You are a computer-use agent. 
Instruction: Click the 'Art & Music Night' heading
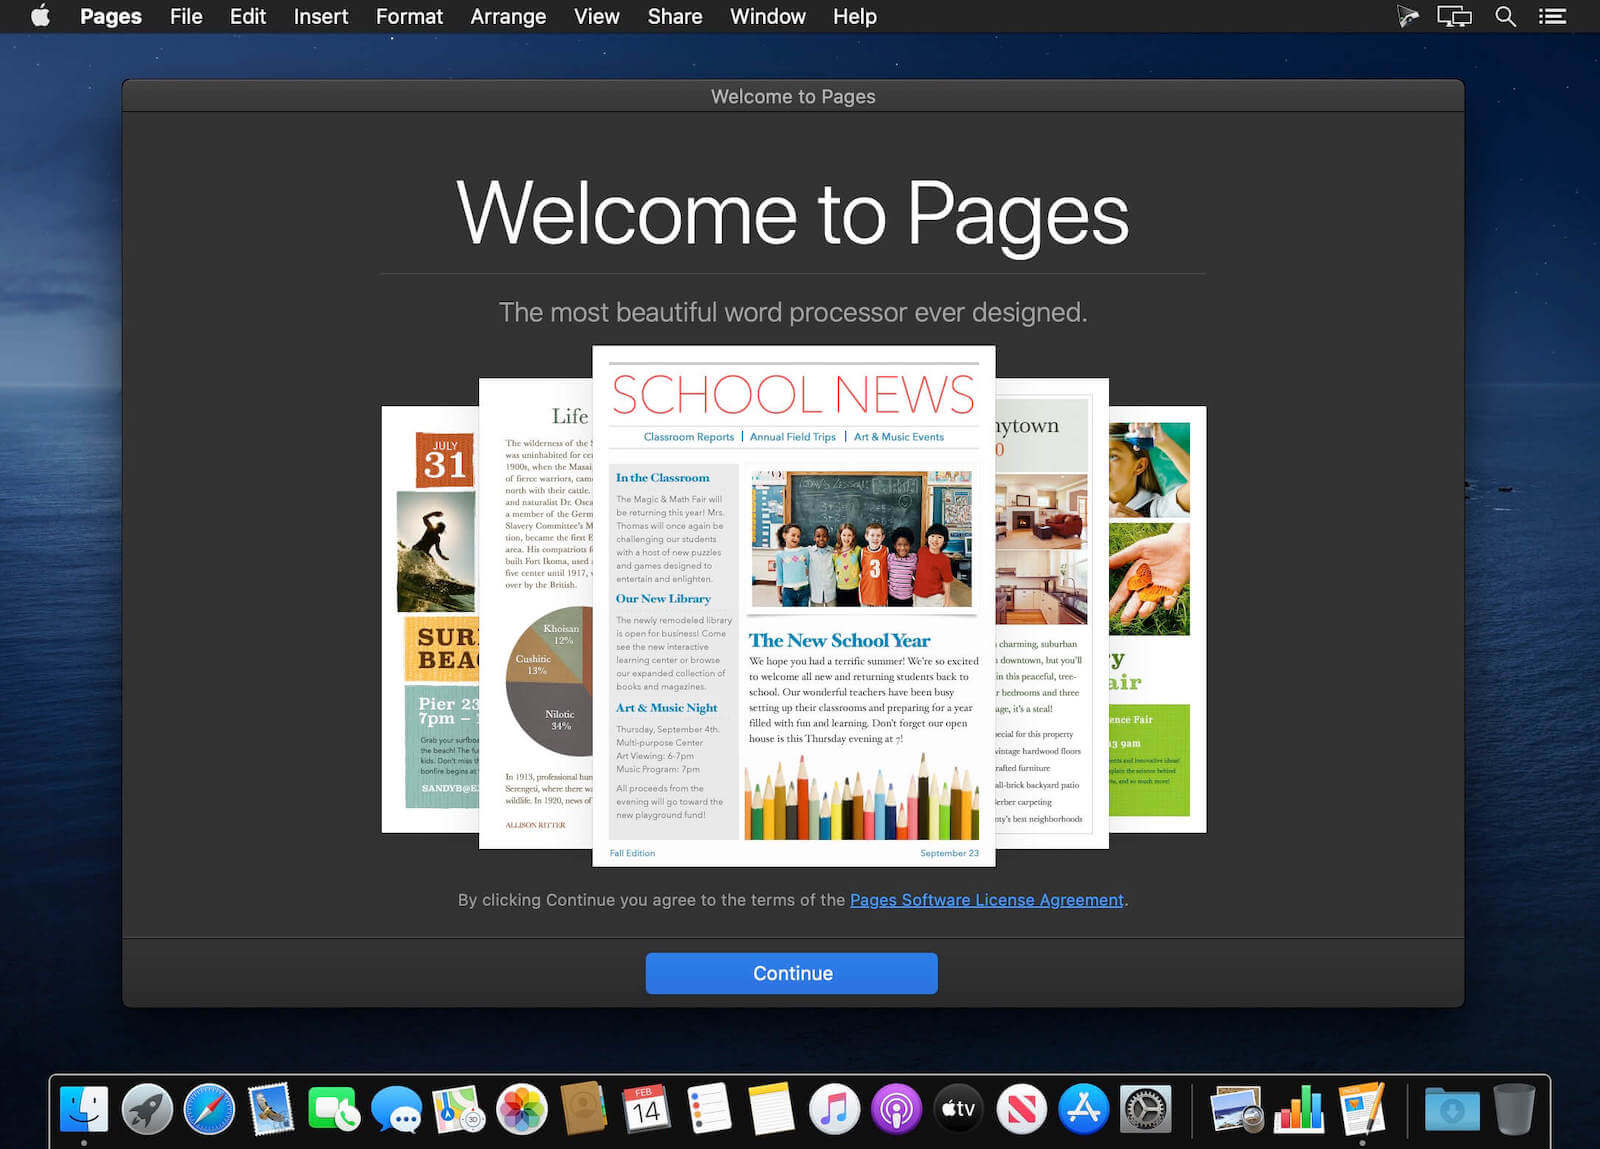(x=666, y=708)
